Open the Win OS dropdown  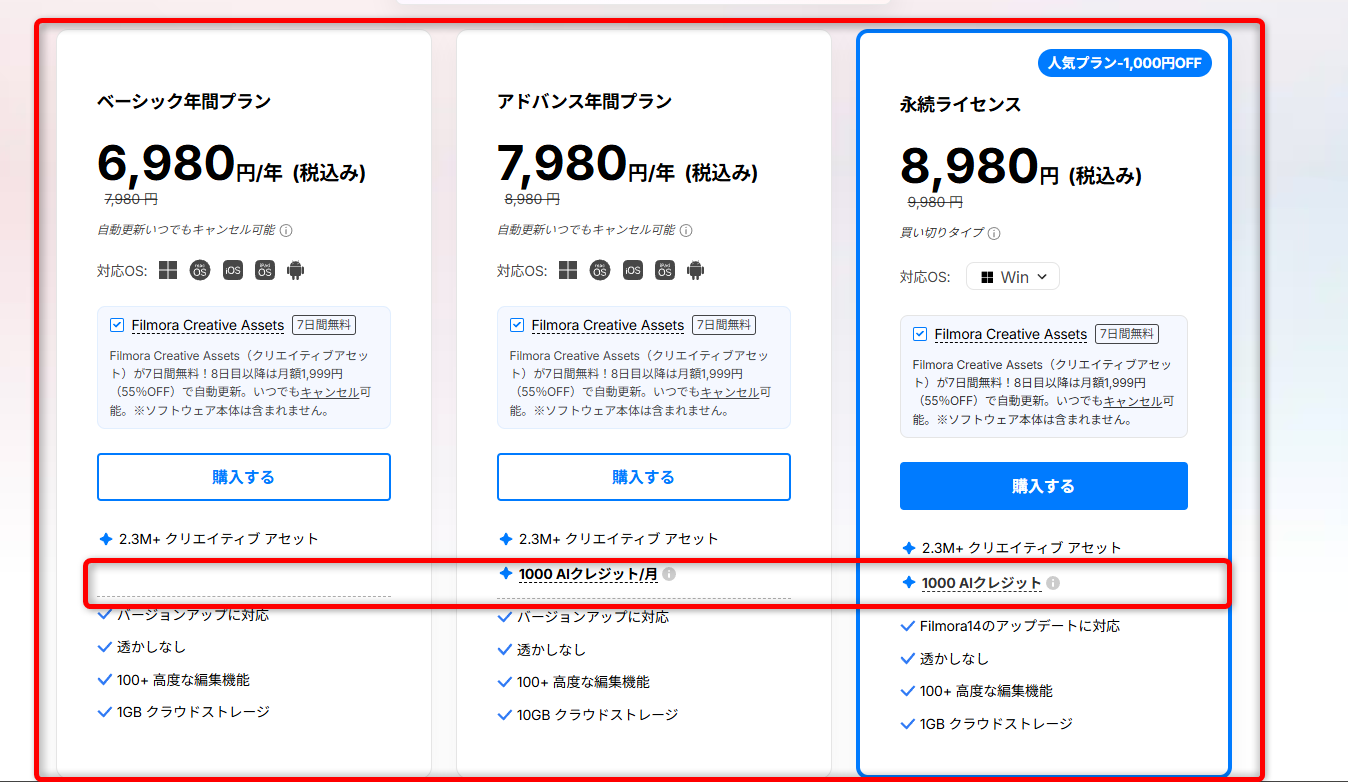point(1012,277)
